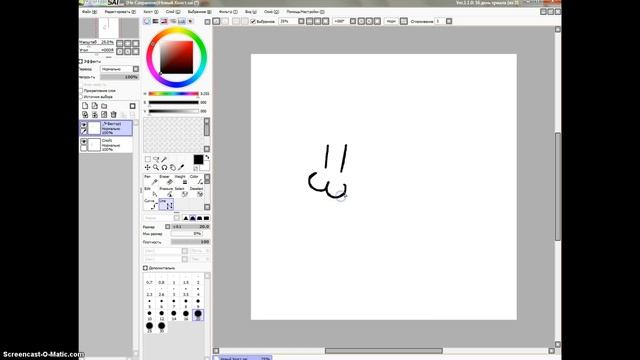640x360 pixels.
Task: Toggle the Прикрепление слоя checkbox
Action: (x=81, y=91)
